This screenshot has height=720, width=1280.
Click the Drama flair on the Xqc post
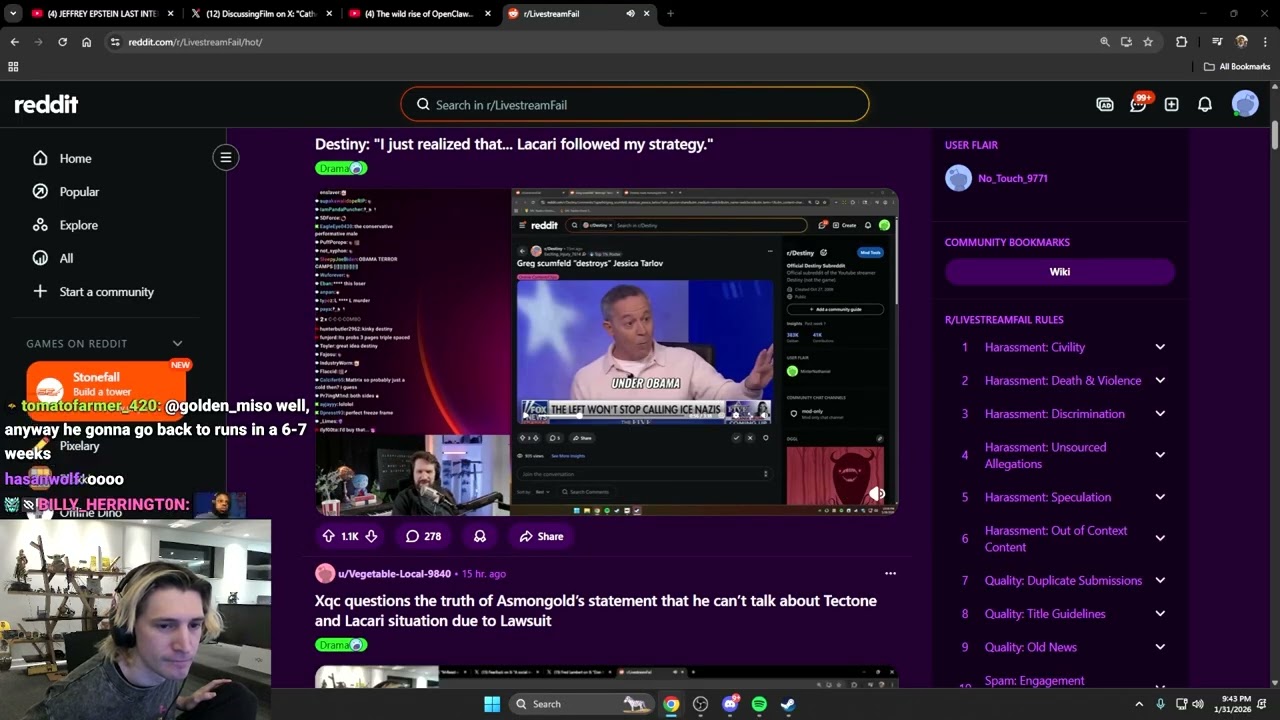pyautogui.click(x=341, y=645)
